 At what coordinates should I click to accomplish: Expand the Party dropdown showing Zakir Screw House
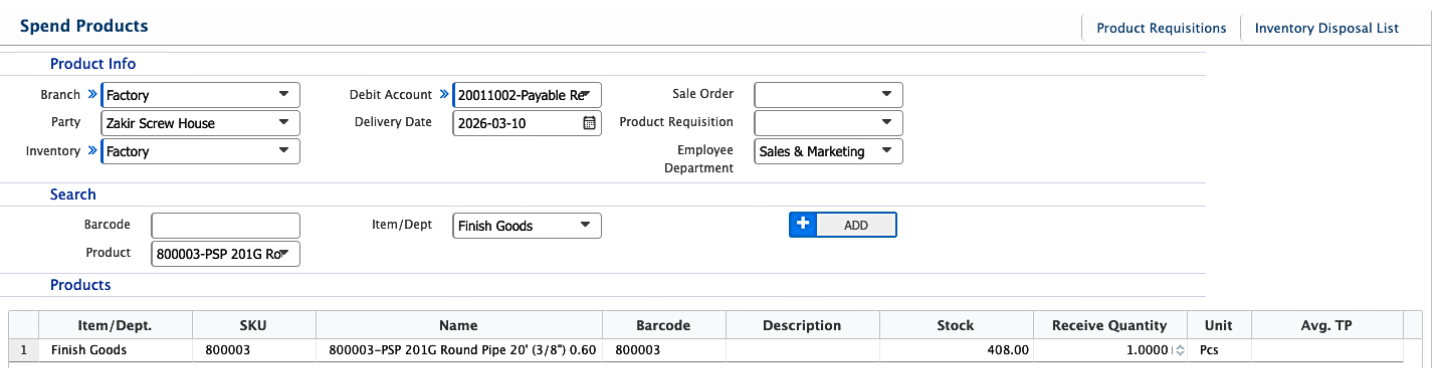(x=201, y=123)
